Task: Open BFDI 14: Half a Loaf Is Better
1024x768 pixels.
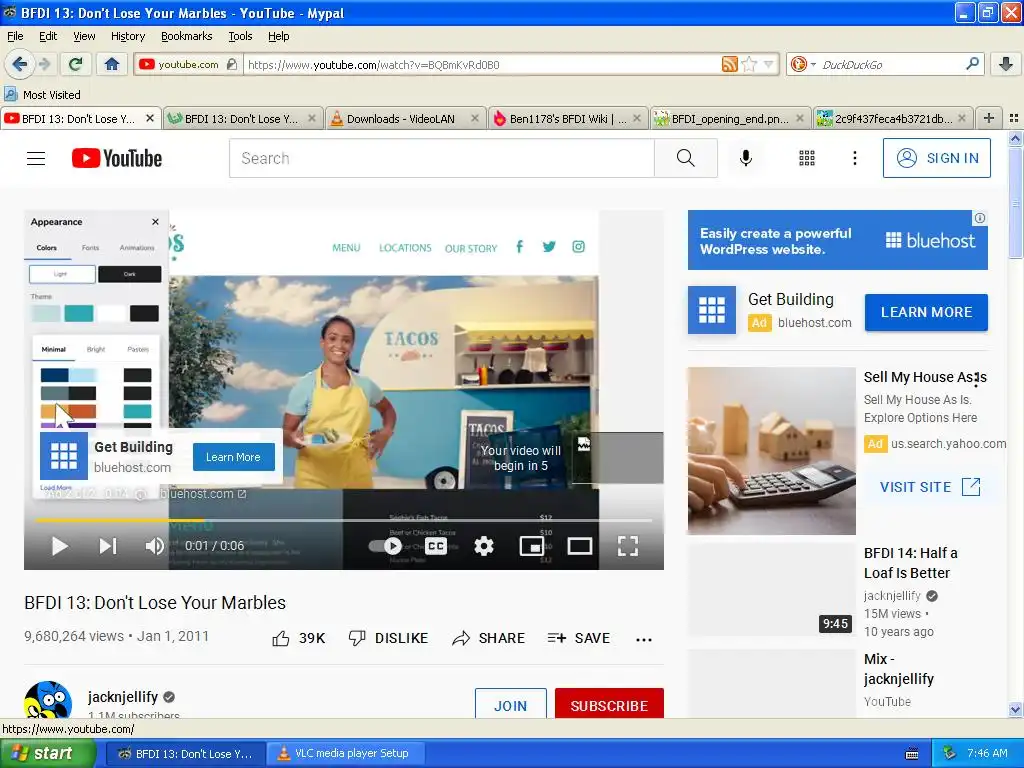Action: 910,562
